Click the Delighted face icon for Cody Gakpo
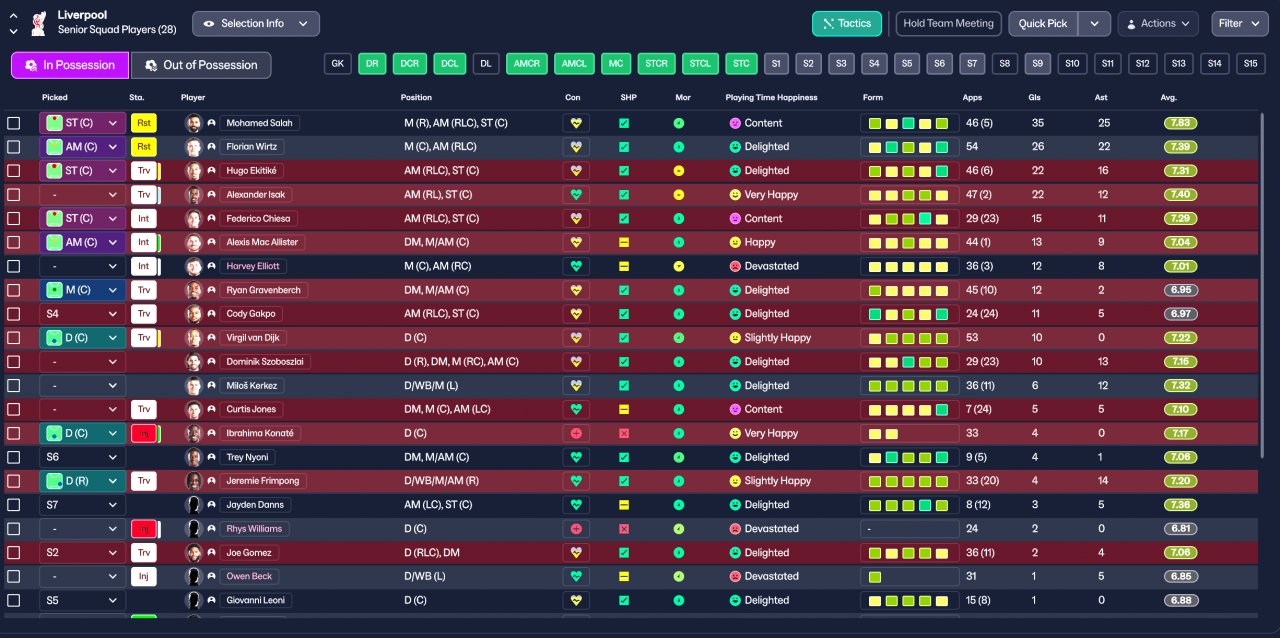This screenshot has width=1280, height=638. pyautogui.click(x=735, y=314)
